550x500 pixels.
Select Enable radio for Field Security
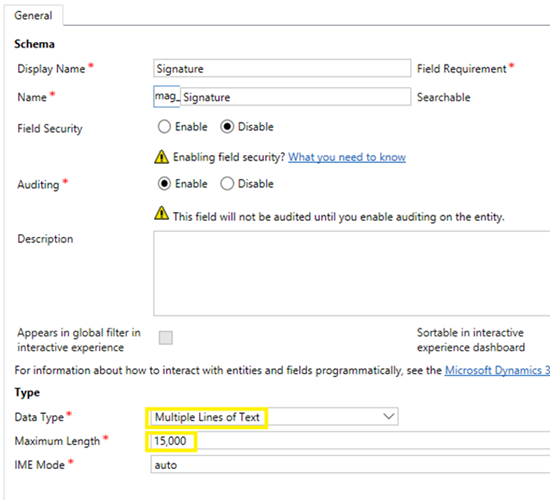[x=164, y=127]
